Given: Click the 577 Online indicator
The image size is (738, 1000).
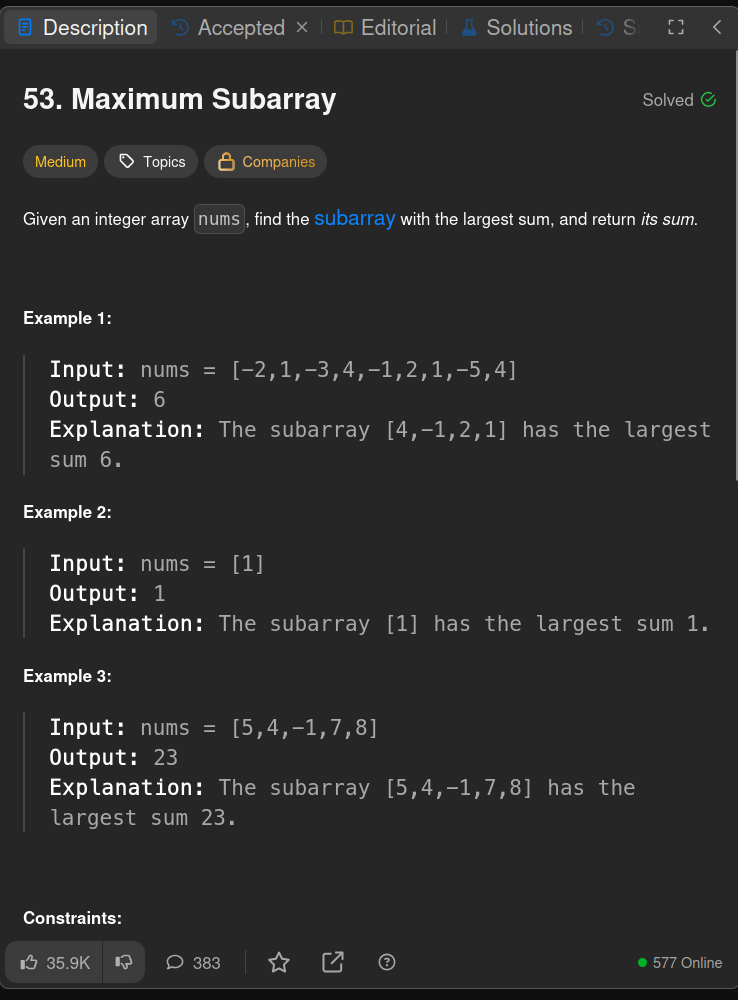Looking at the screenshot, I should tap(680, 962).
